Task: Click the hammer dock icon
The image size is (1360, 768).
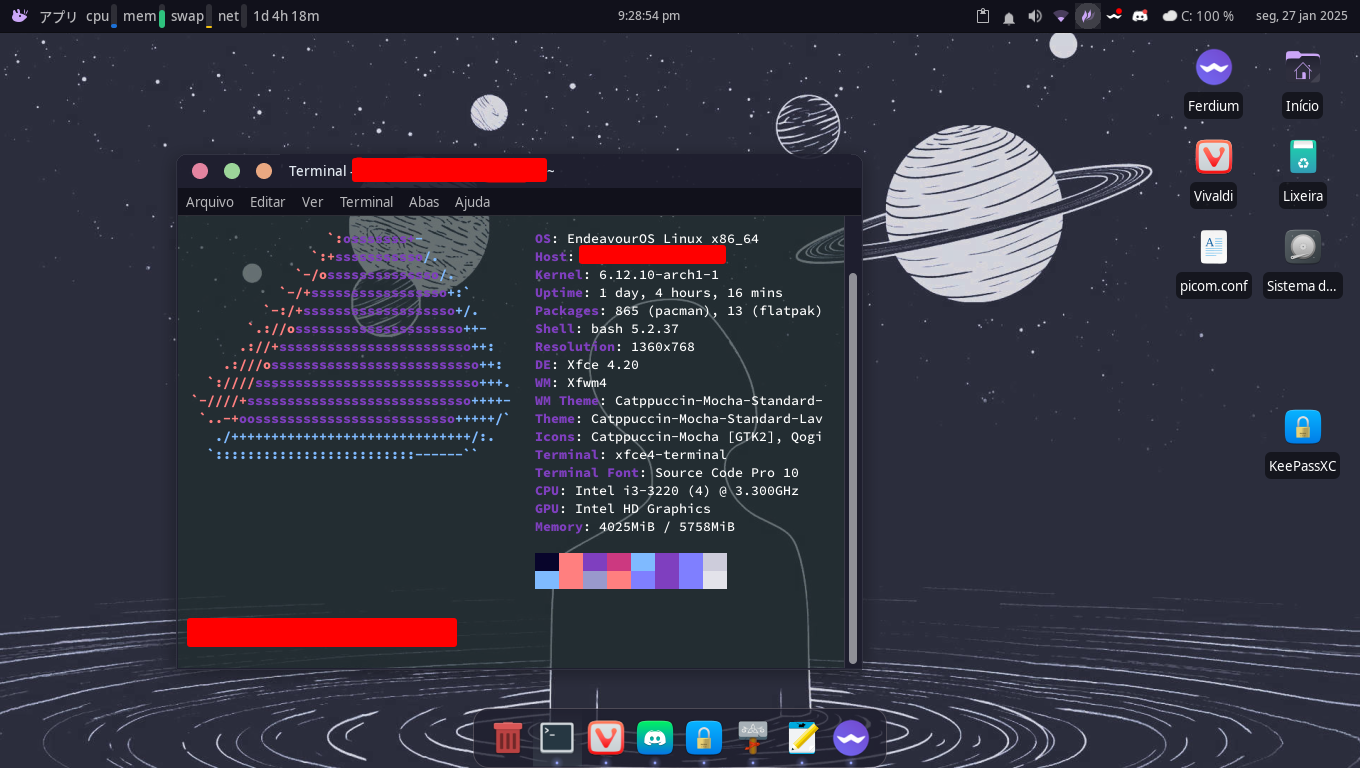Action: click(x=753, y=738)
